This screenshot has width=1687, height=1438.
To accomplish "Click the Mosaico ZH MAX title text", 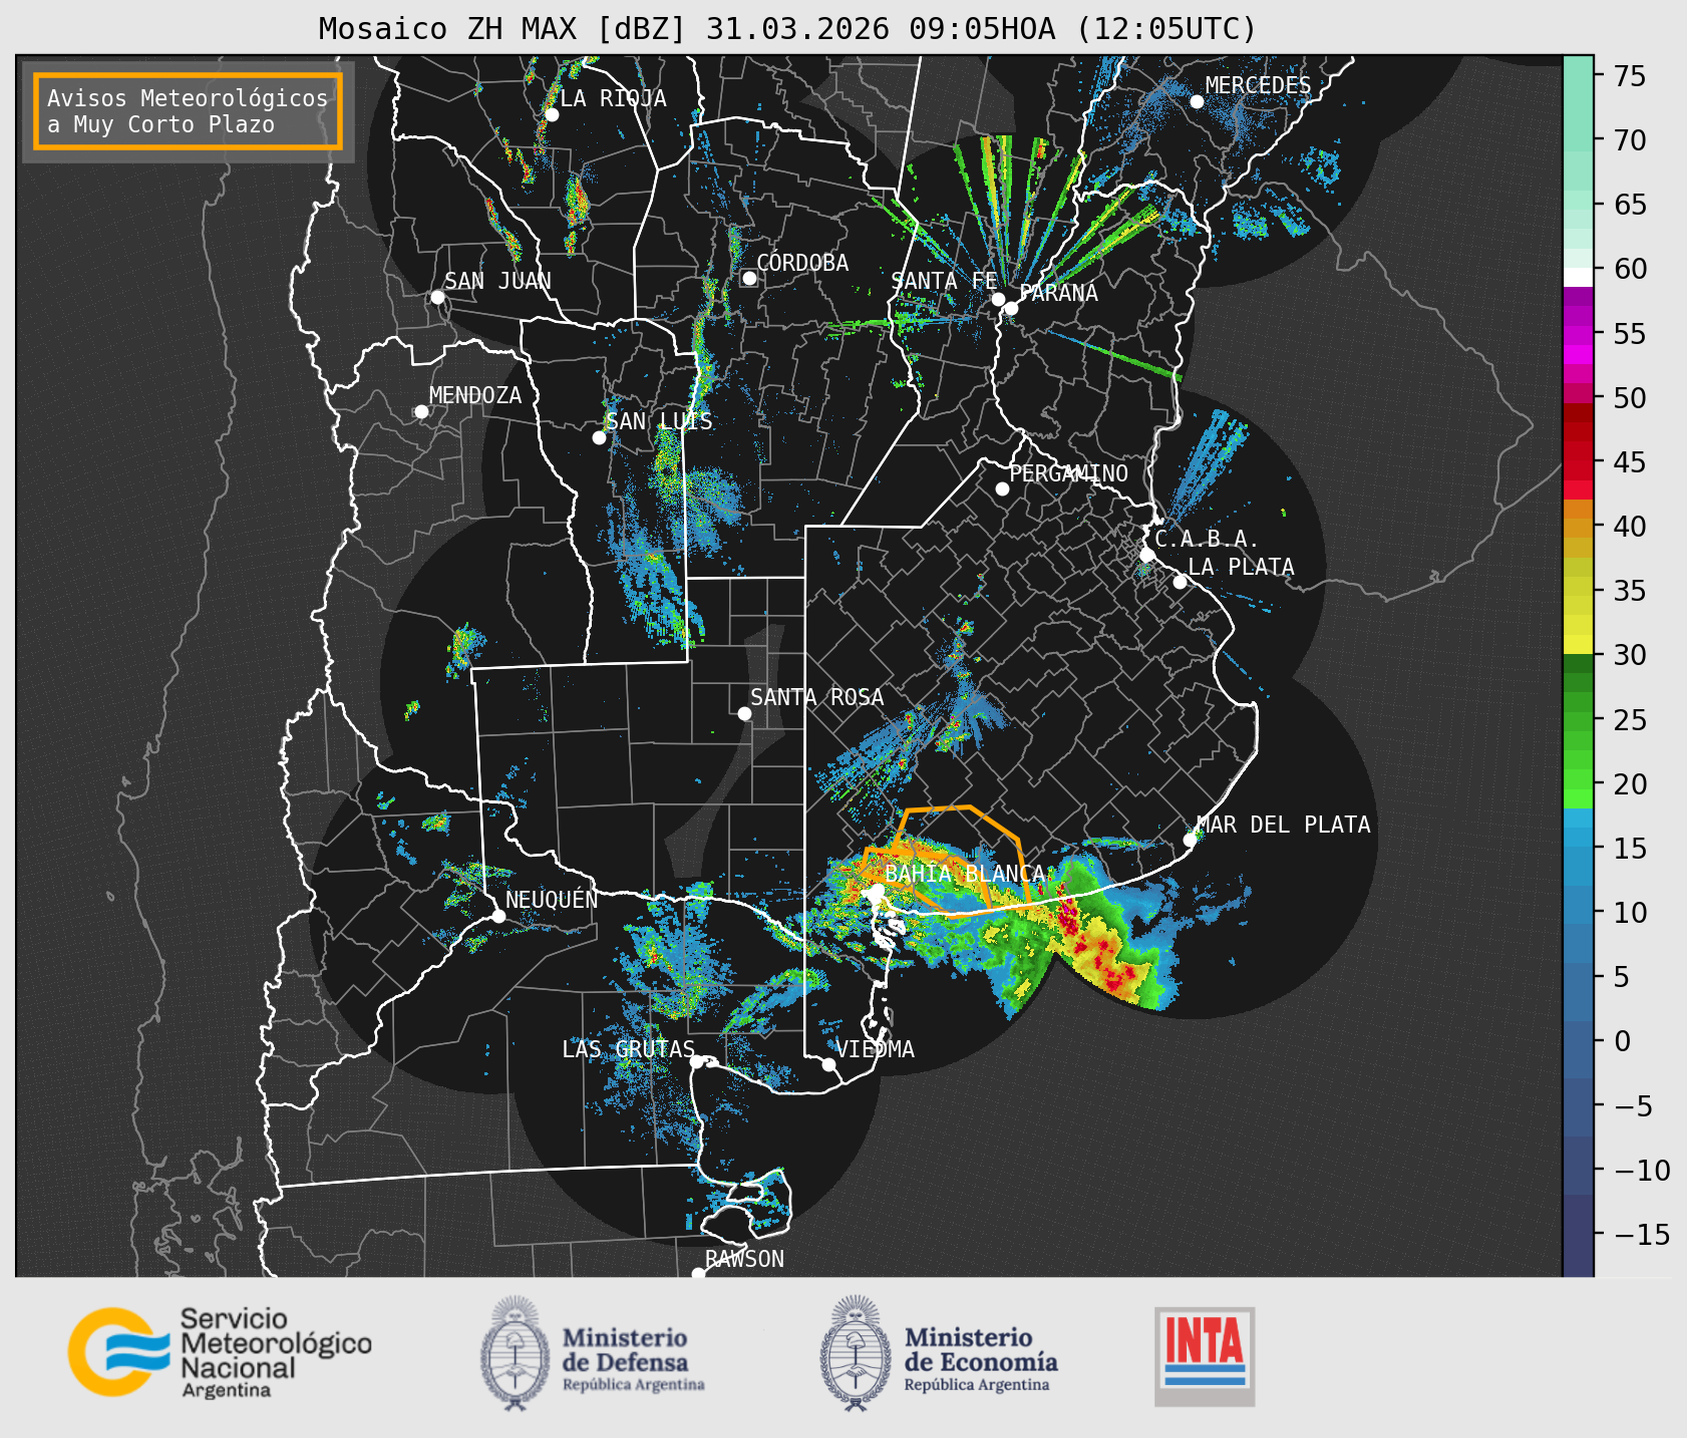I will pos(787,28).
